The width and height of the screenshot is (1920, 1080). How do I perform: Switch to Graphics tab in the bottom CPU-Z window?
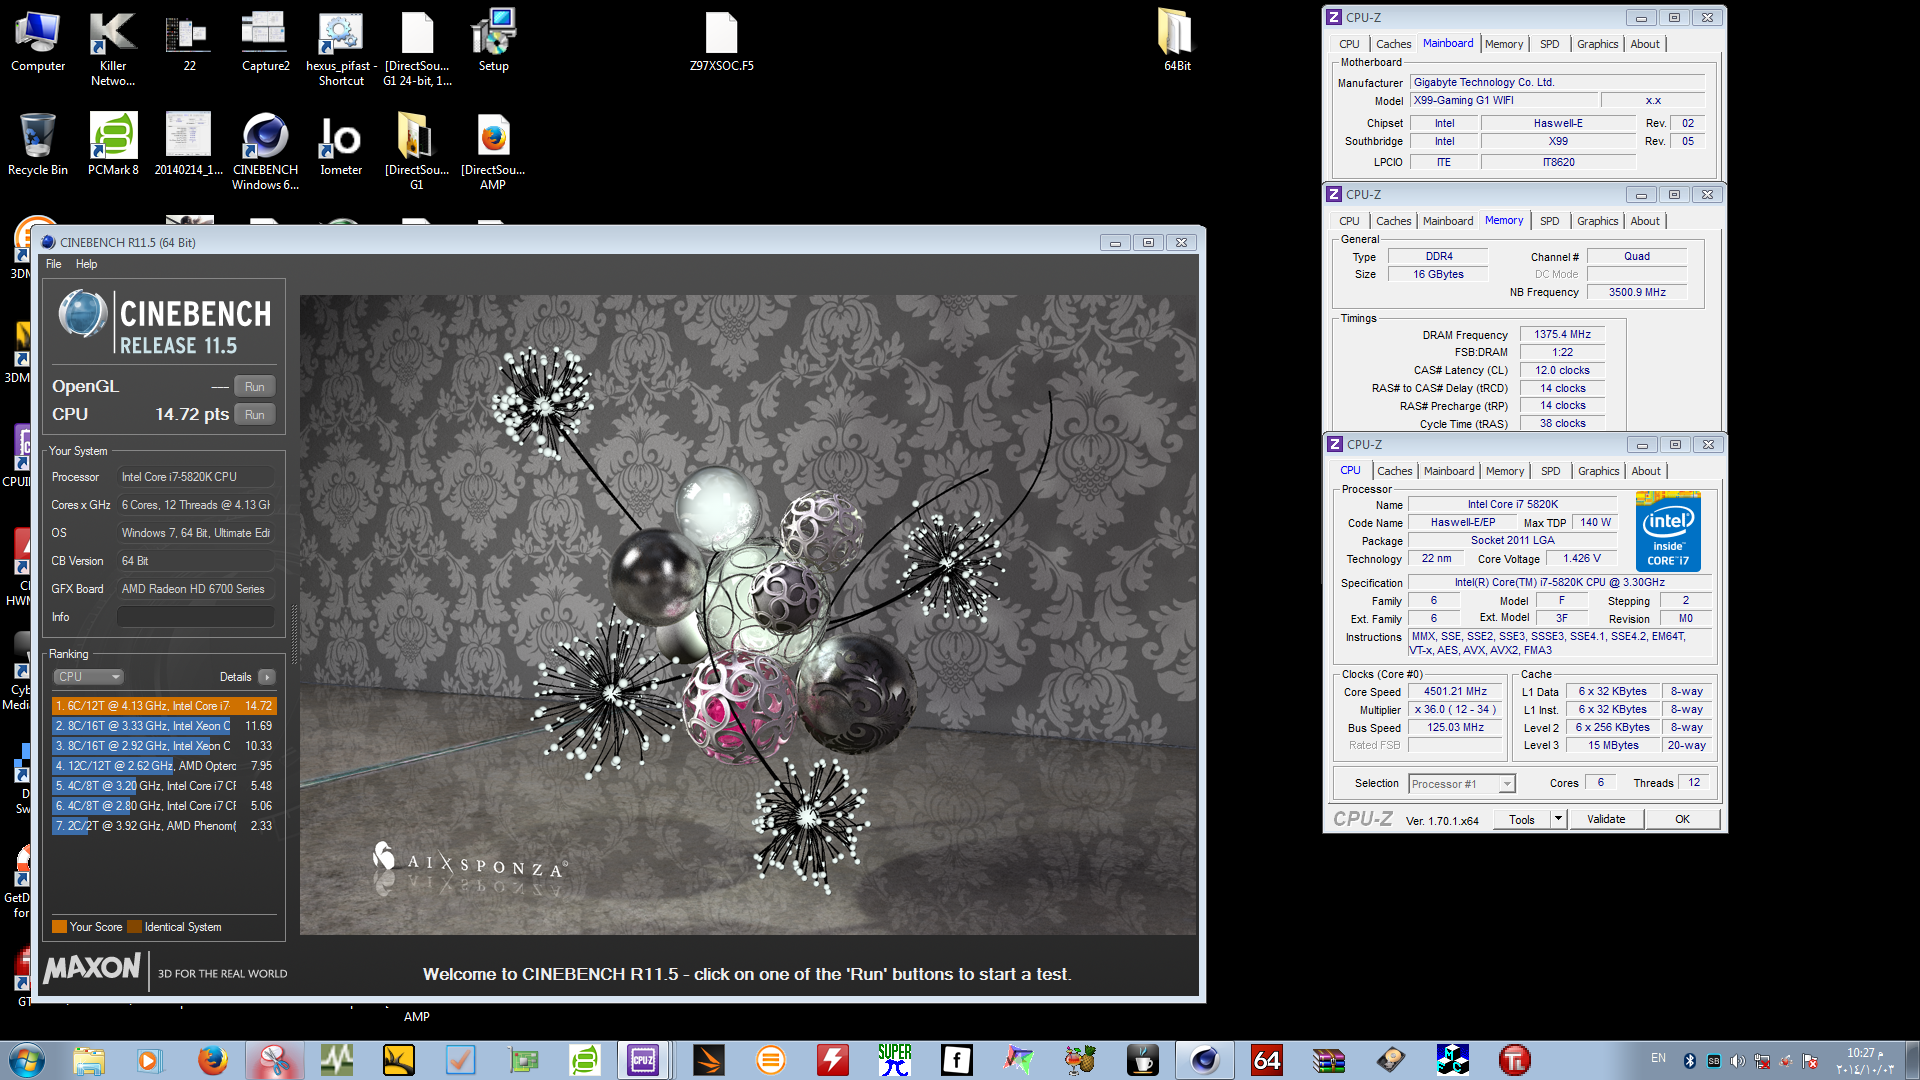point(1598,471)
